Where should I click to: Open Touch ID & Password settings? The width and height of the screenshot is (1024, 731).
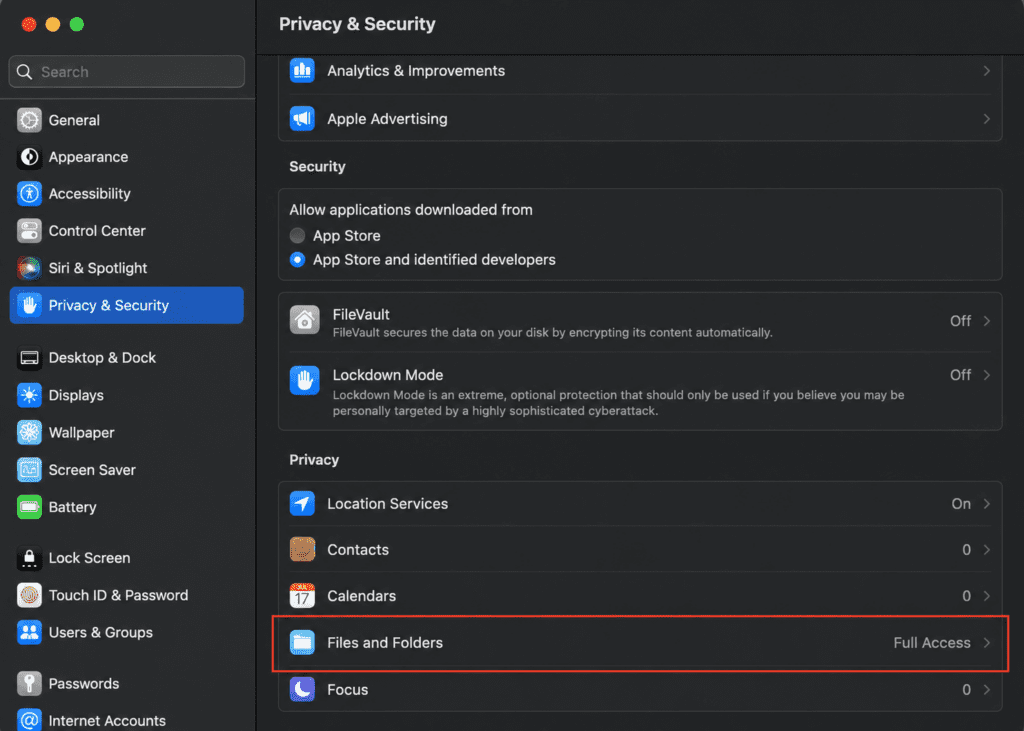(x=127, y=595)
